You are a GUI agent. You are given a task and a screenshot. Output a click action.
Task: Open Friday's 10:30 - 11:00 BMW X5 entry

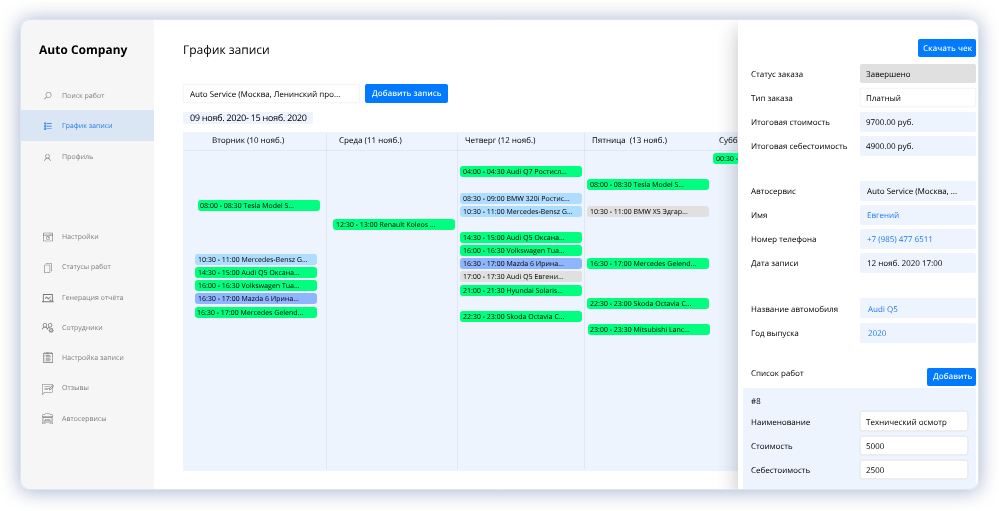tap(648, 212)
